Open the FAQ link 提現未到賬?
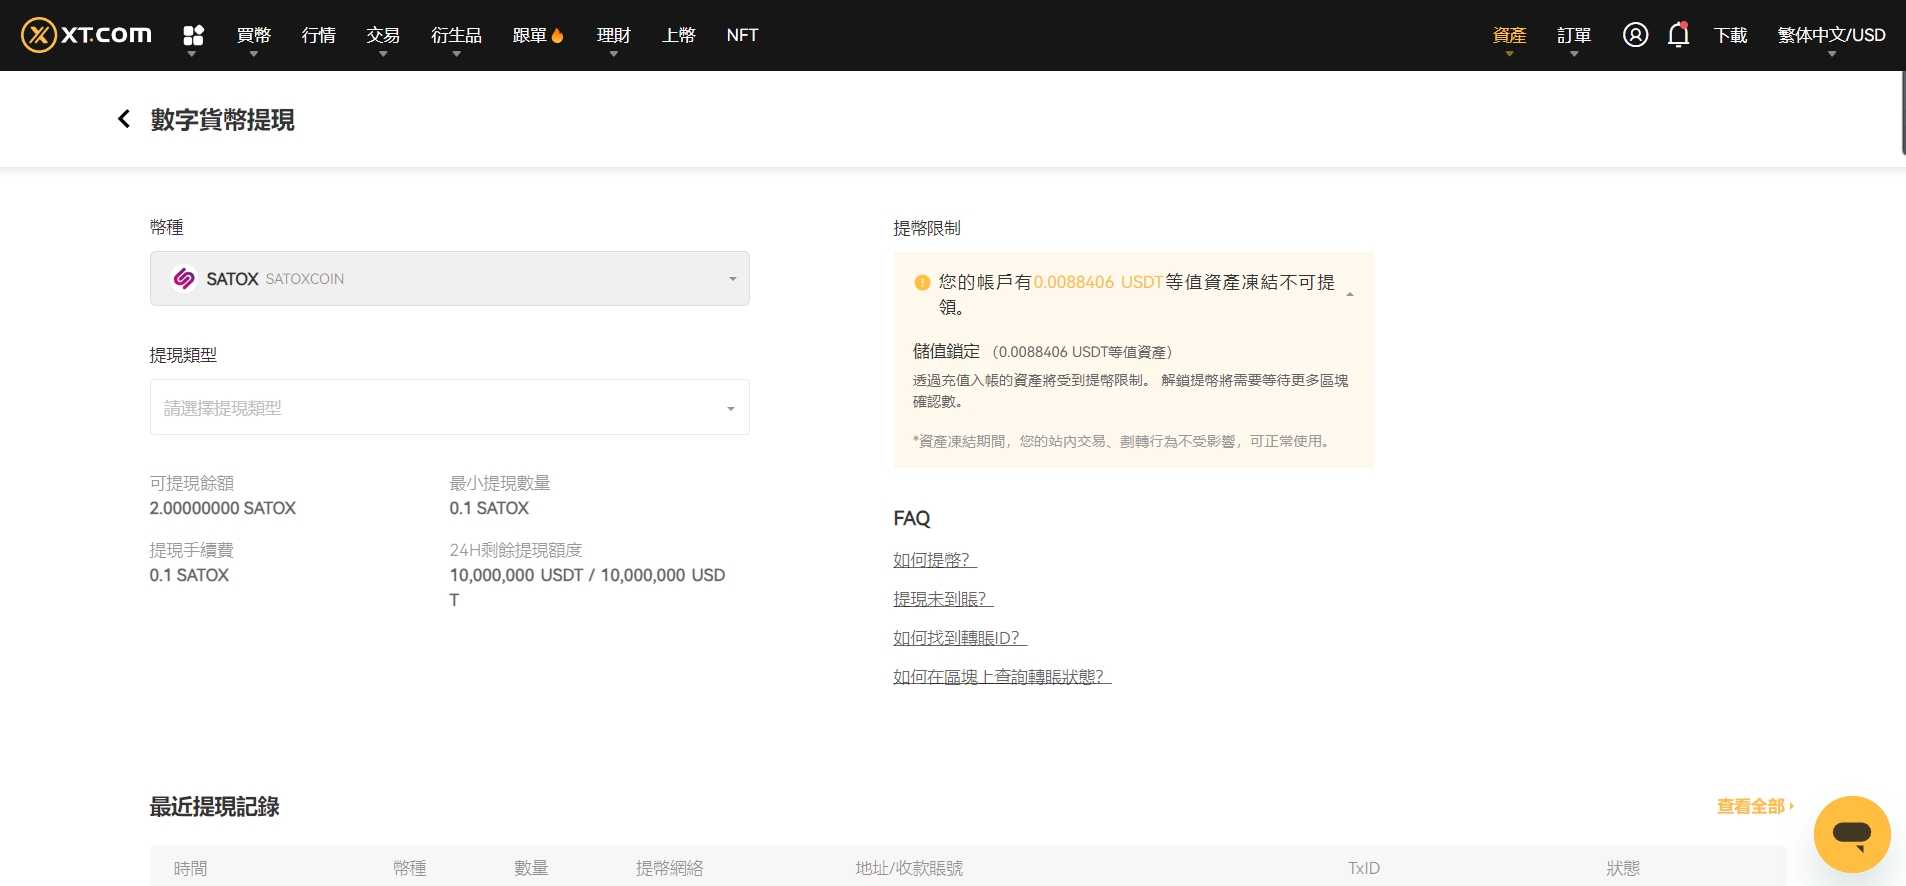This screenshot has width=1906, height=886. [943, 599]
